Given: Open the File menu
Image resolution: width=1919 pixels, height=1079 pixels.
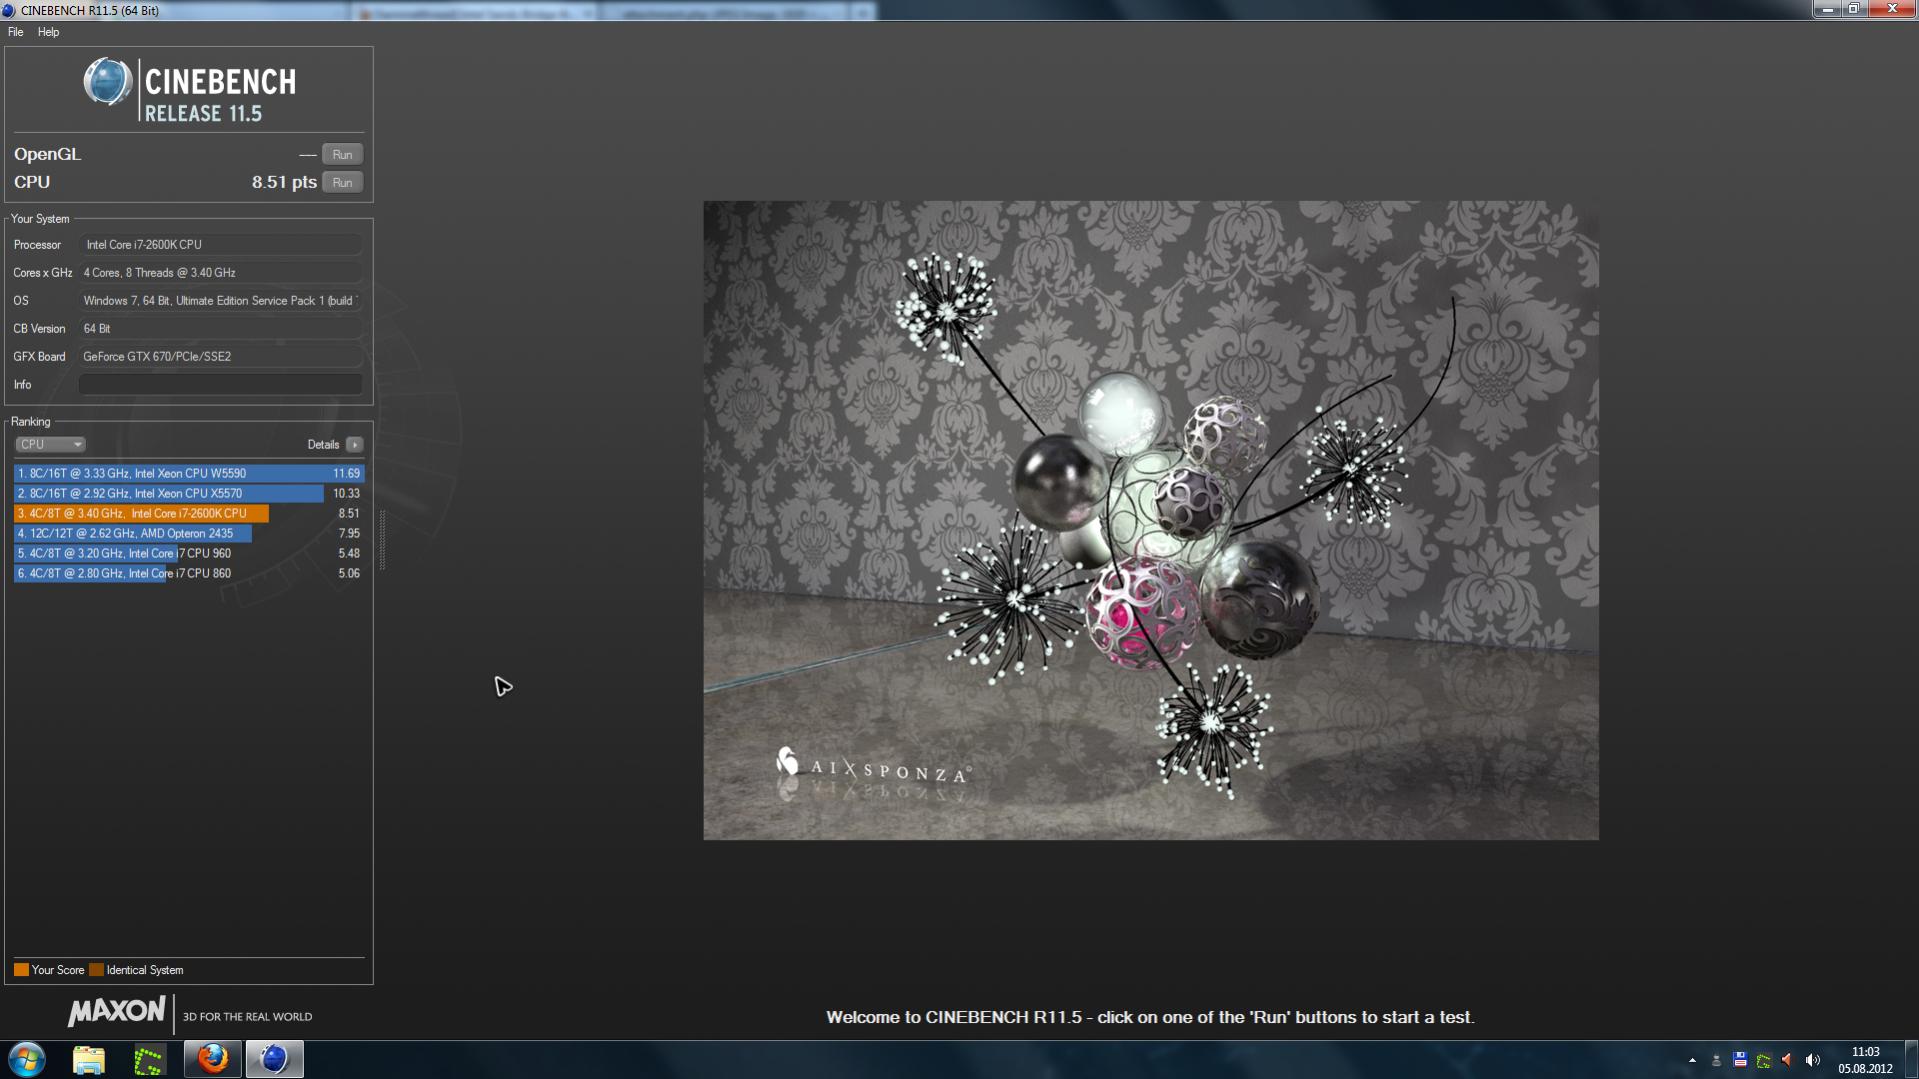Looking at the screenshot, I should 15,32.
